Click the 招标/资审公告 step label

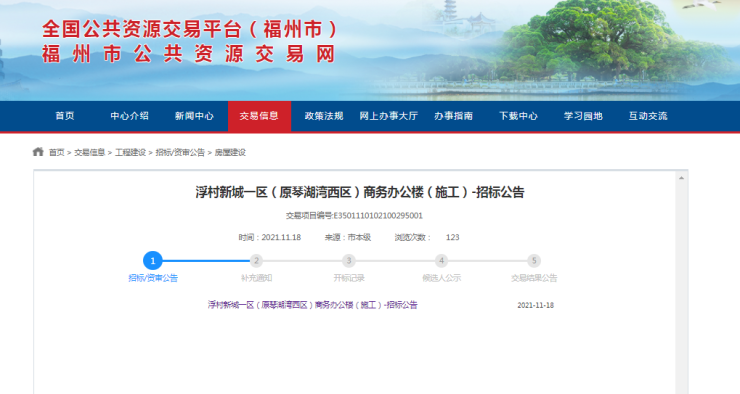click(153, 278)
